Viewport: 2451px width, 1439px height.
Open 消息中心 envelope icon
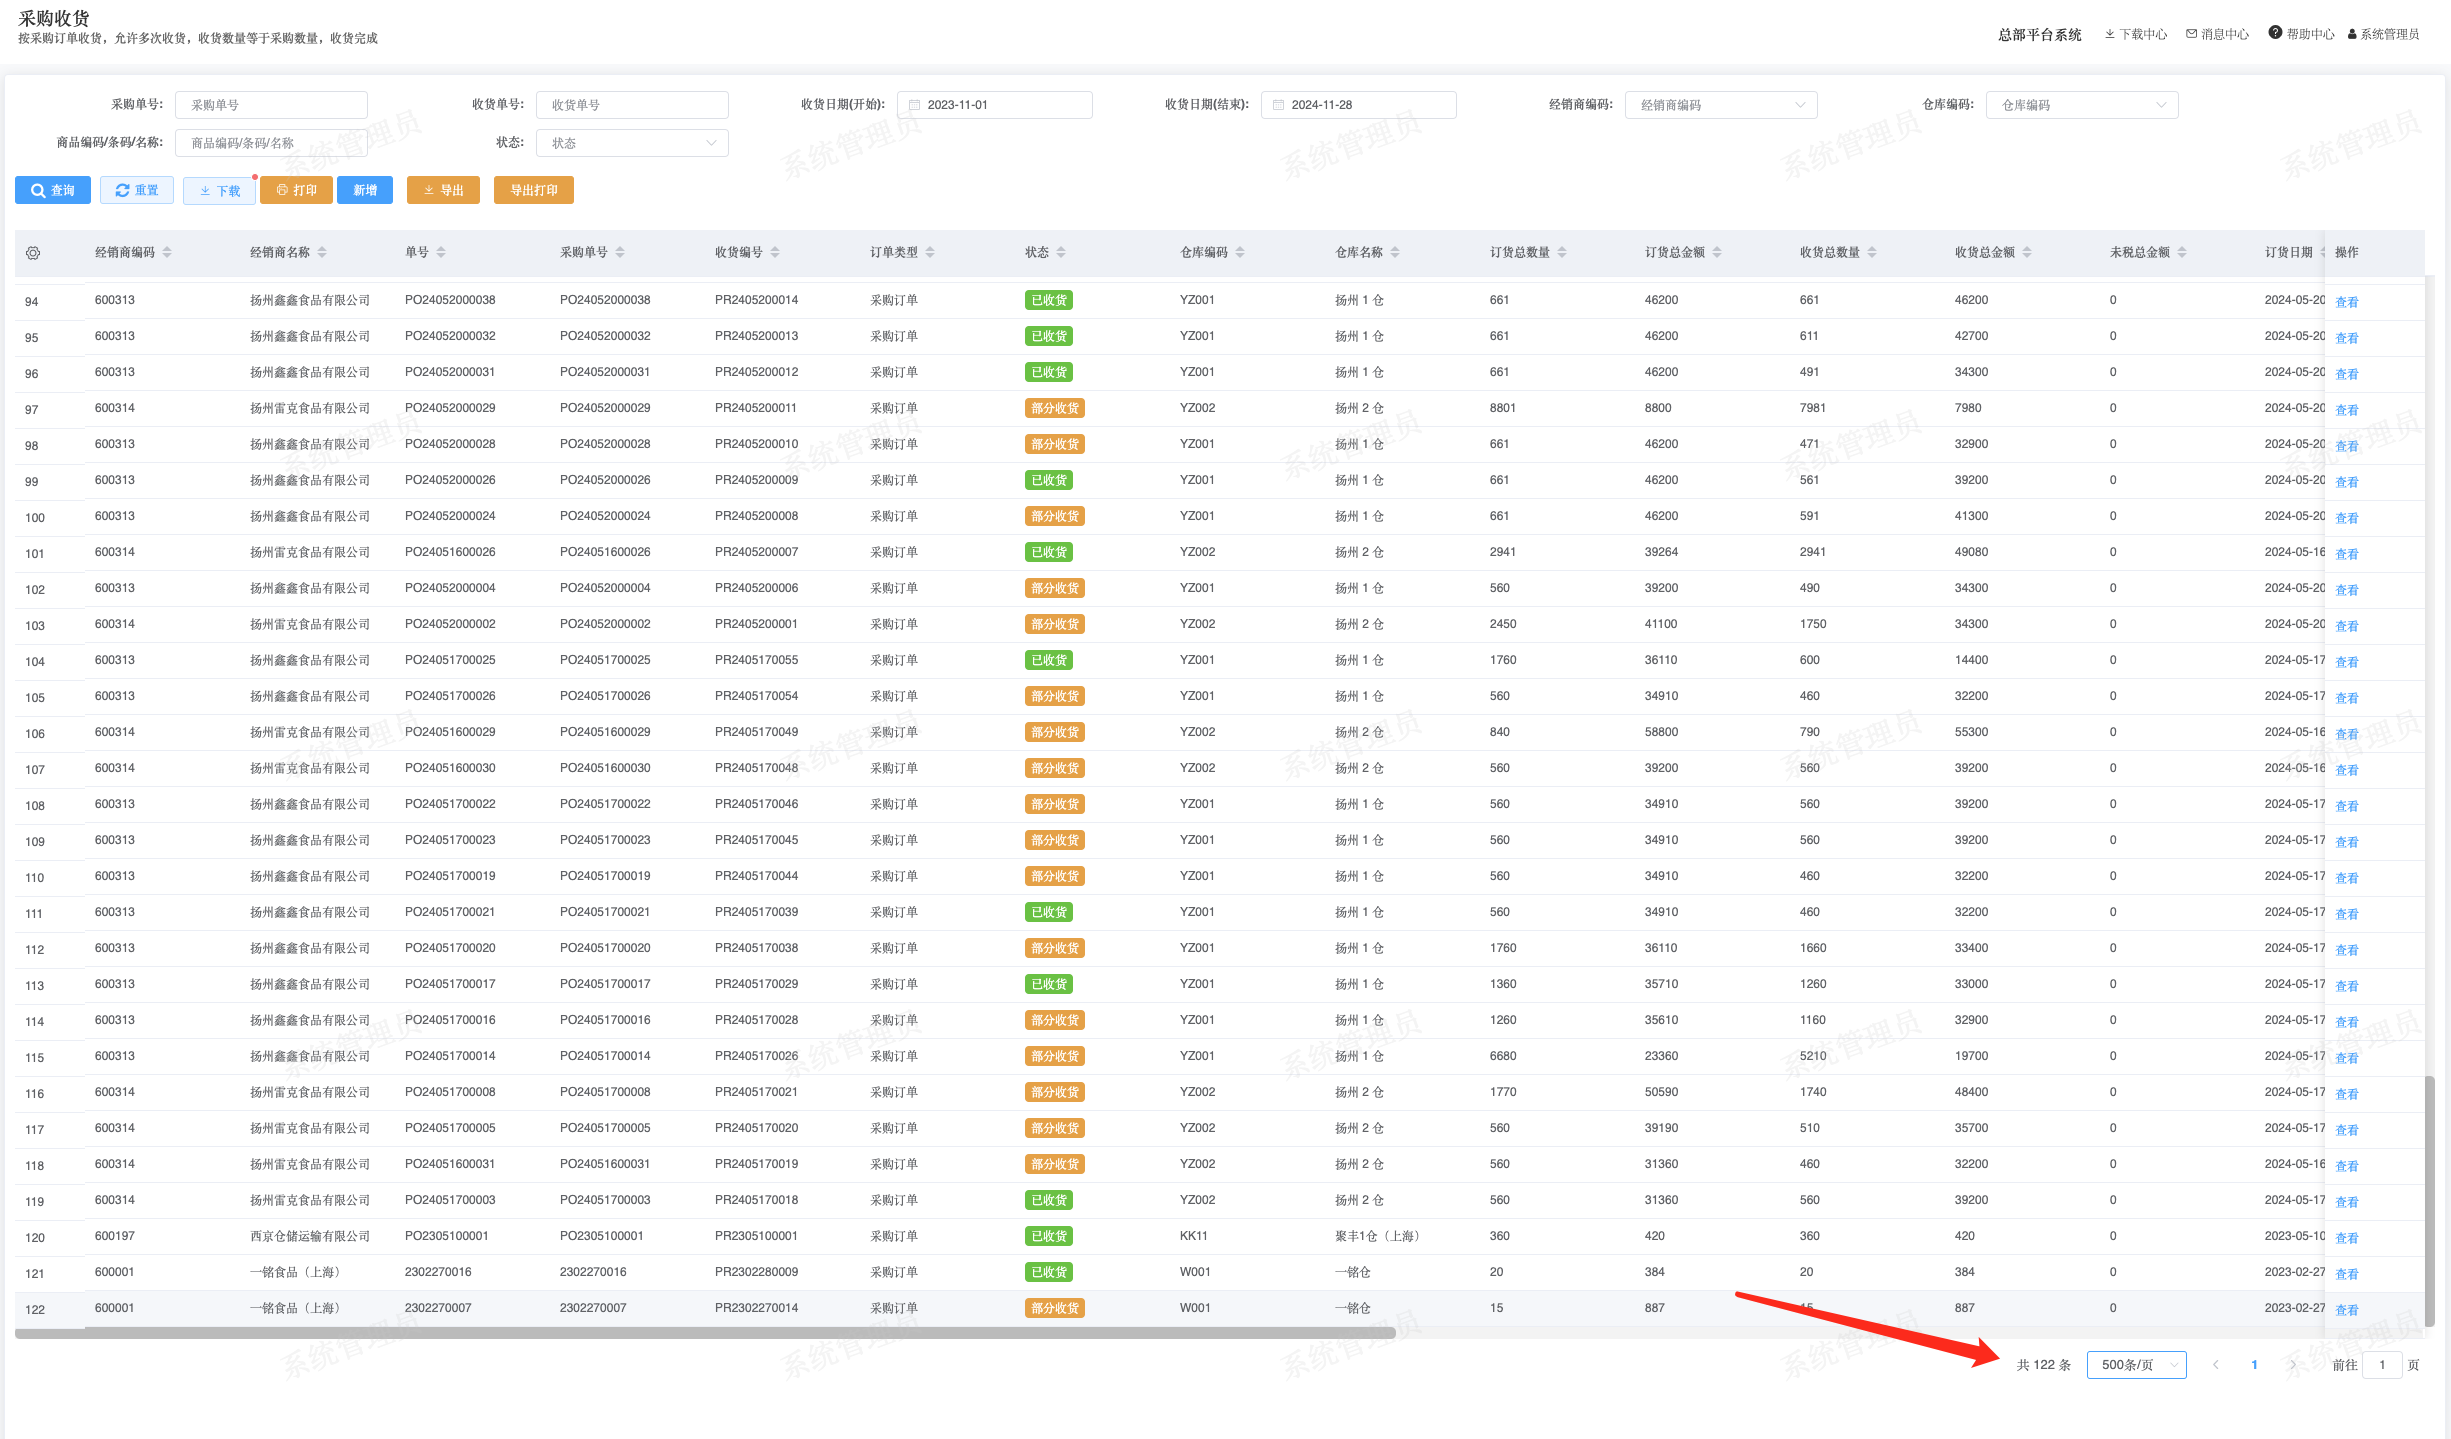(2191, 34)
